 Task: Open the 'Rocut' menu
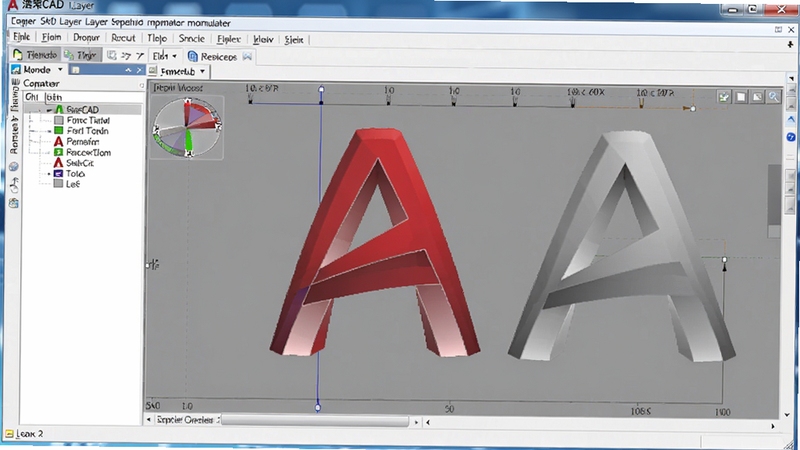coord(123,38)
